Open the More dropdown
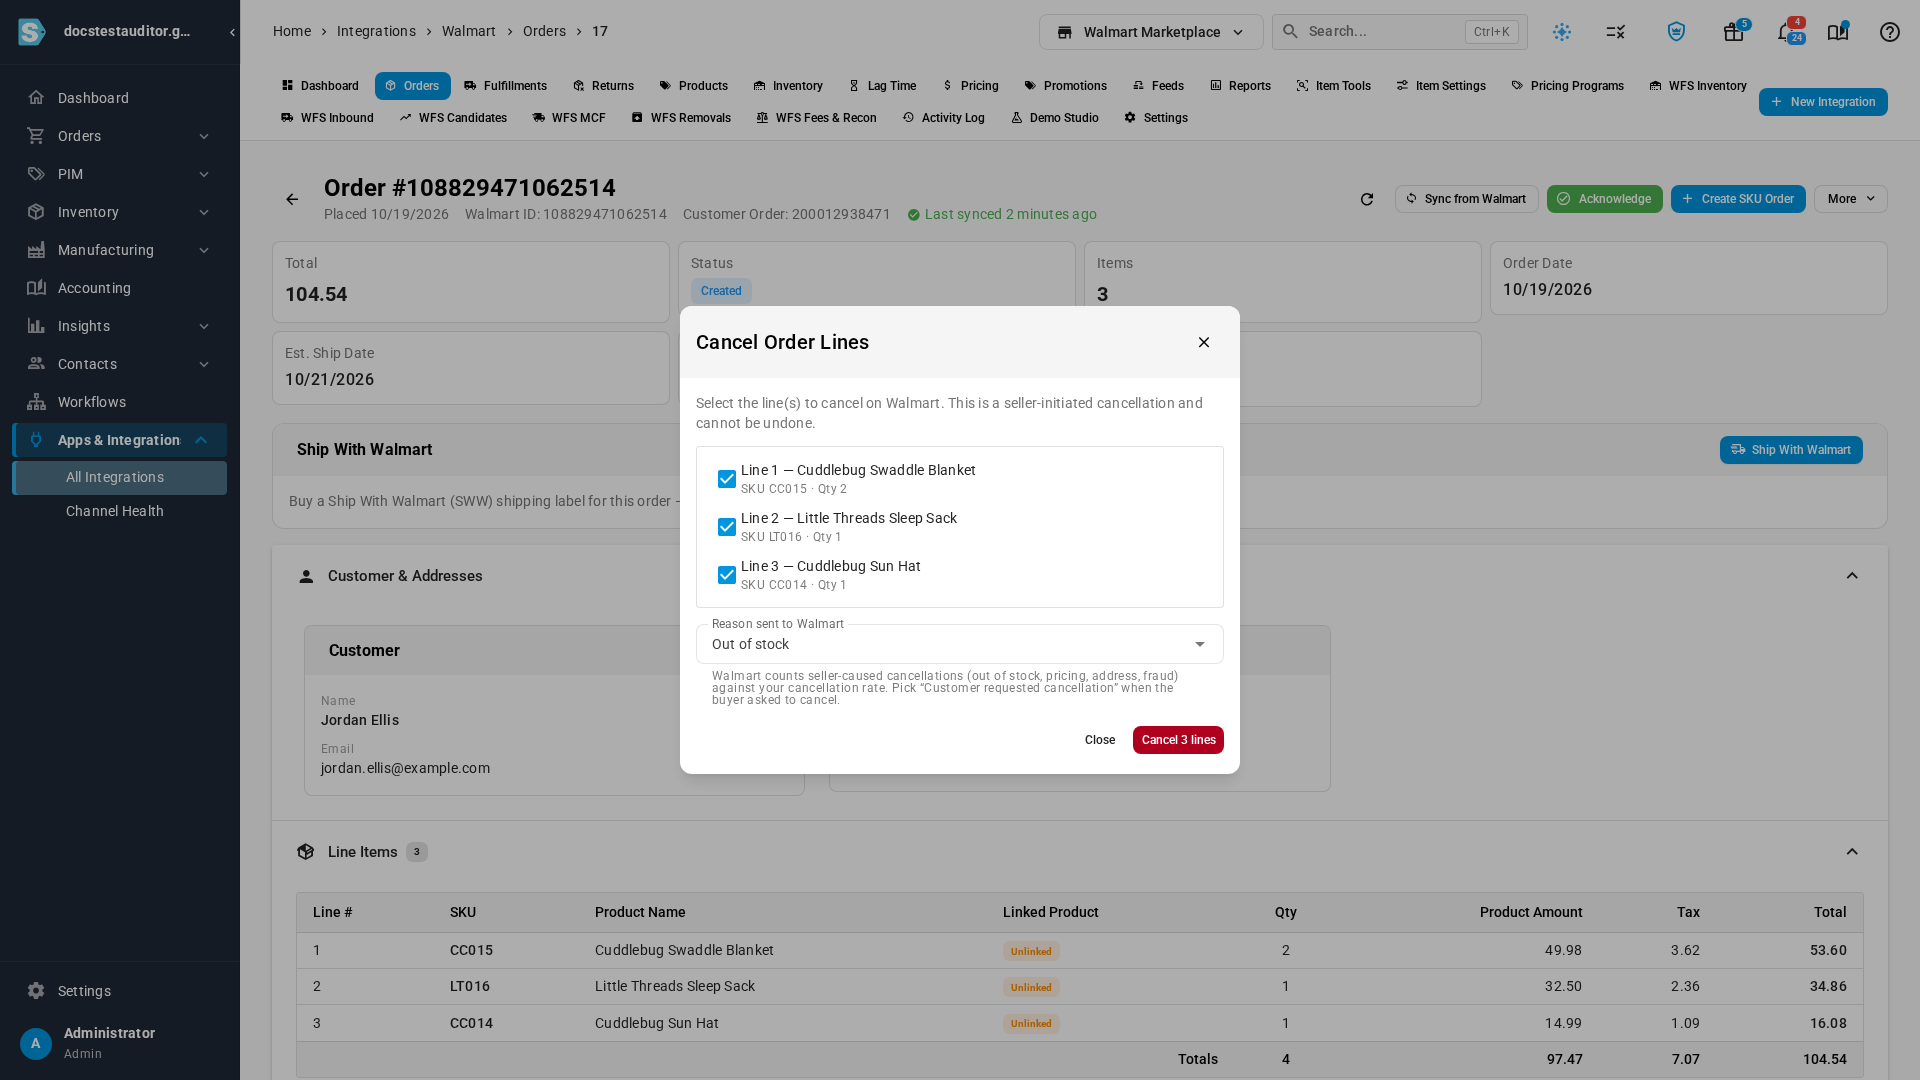 [1850, 199]
